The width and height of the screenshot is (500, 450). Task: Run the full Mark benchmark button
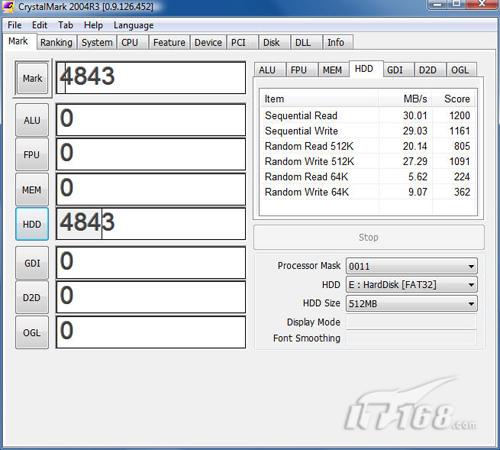point(32,79)
